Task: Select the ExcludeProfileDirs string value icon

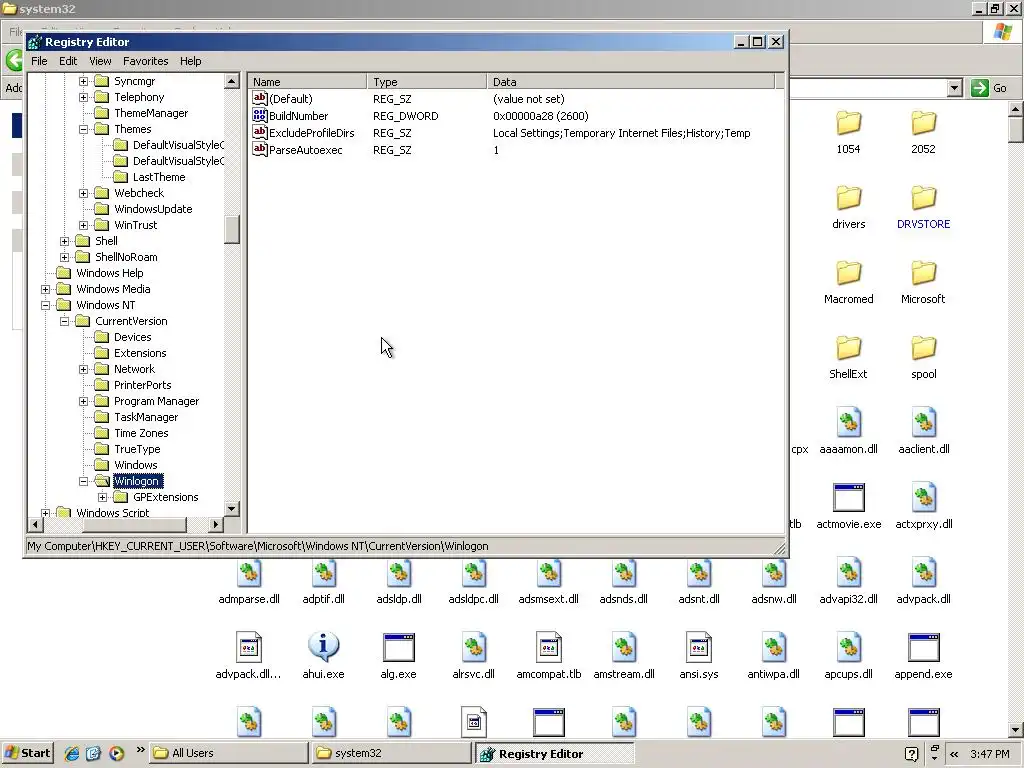Action: [x=260, y=133]
